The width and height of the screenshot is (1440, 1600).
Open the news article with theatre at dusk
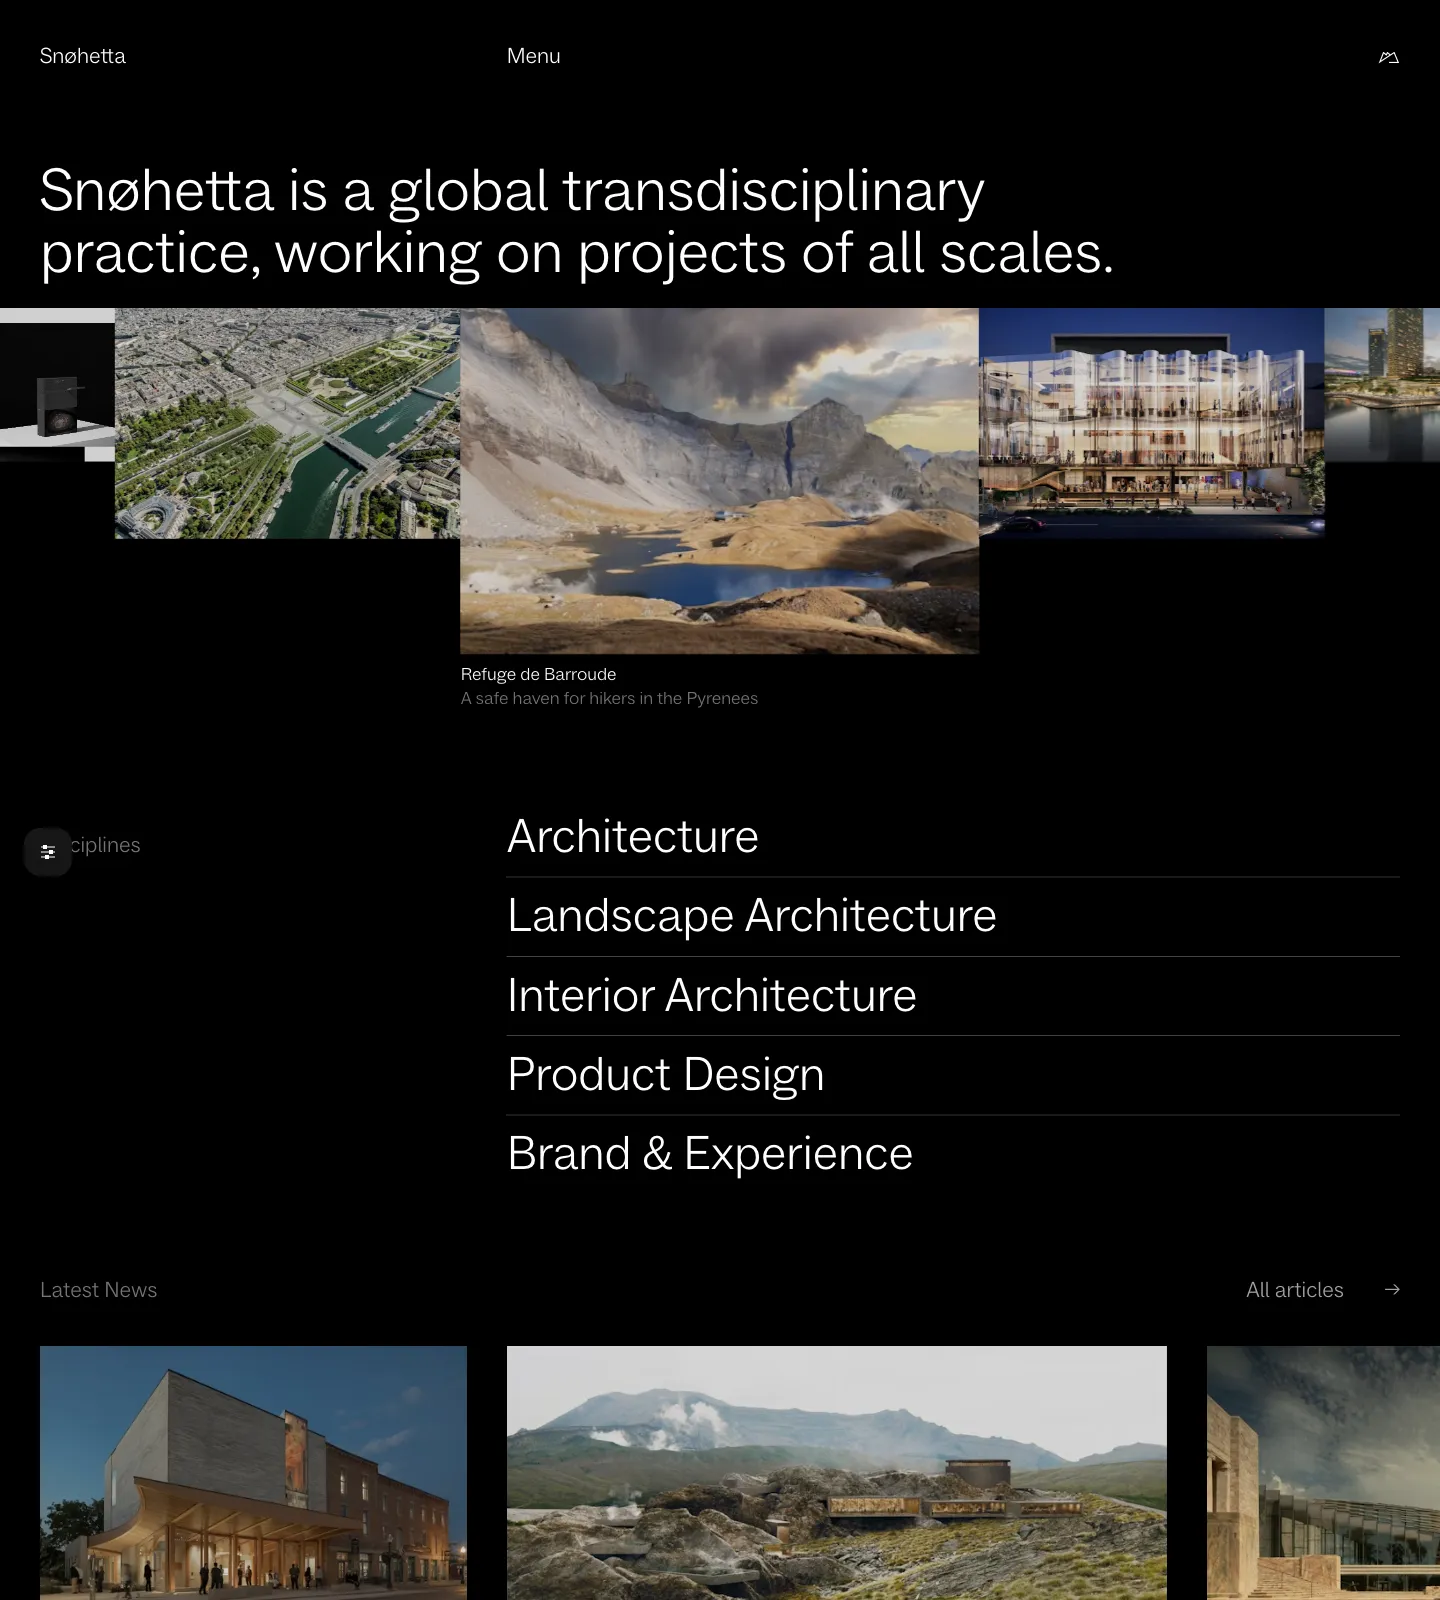click(253, 1473)
